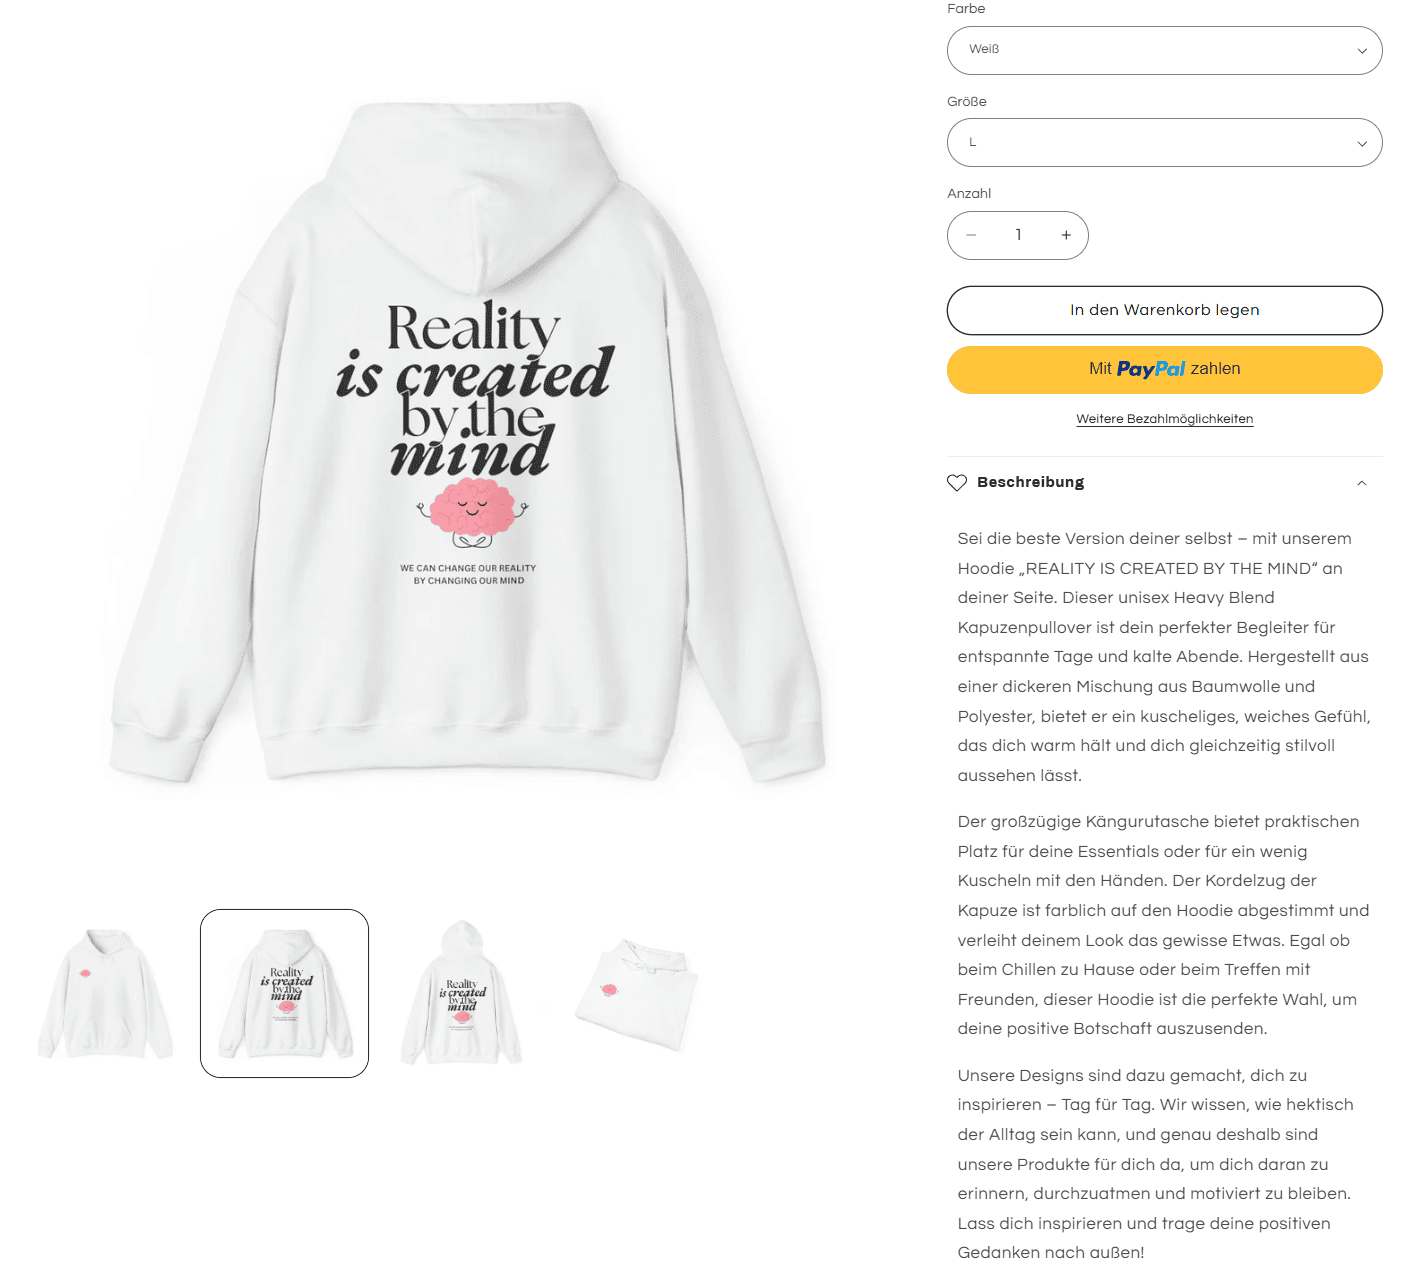Select the highlighted back print hoodie thumbnail
Screen dimensions: 1404x1265
point(285,993)
